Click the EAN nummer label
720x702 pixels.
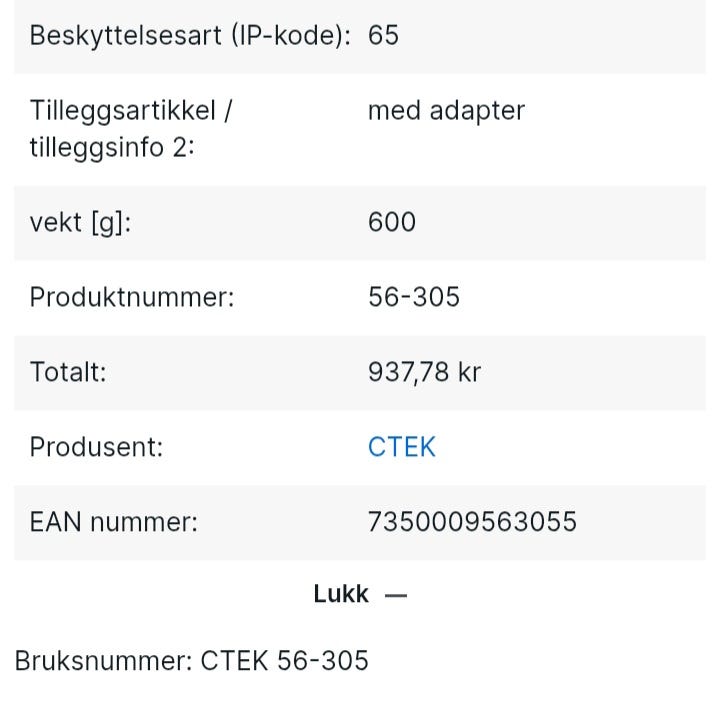click(x=114, y=522)
